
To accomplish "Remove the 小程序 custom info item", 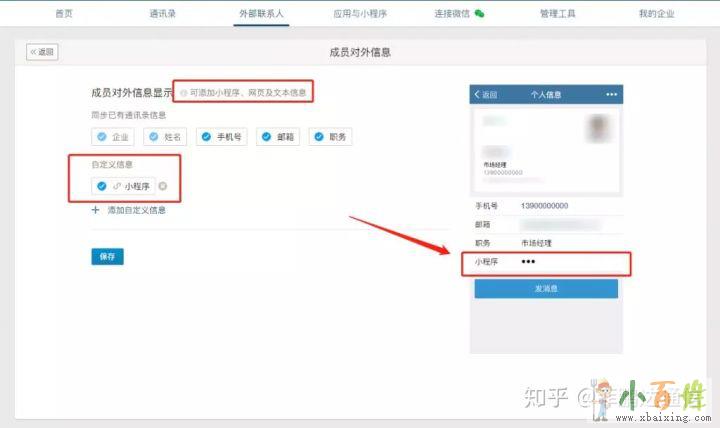I will point(163,186).
